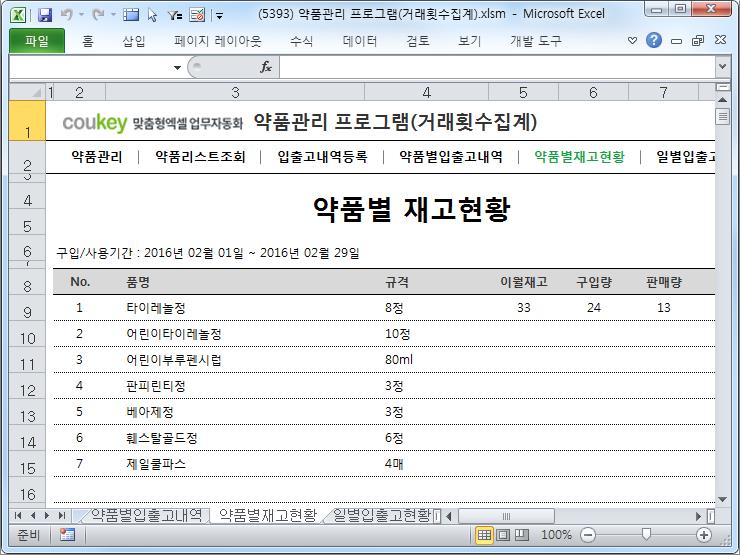This screenshot has width=740, height=555.
Task: Go to next sheet tab arrow
Action: click(46, 515)
